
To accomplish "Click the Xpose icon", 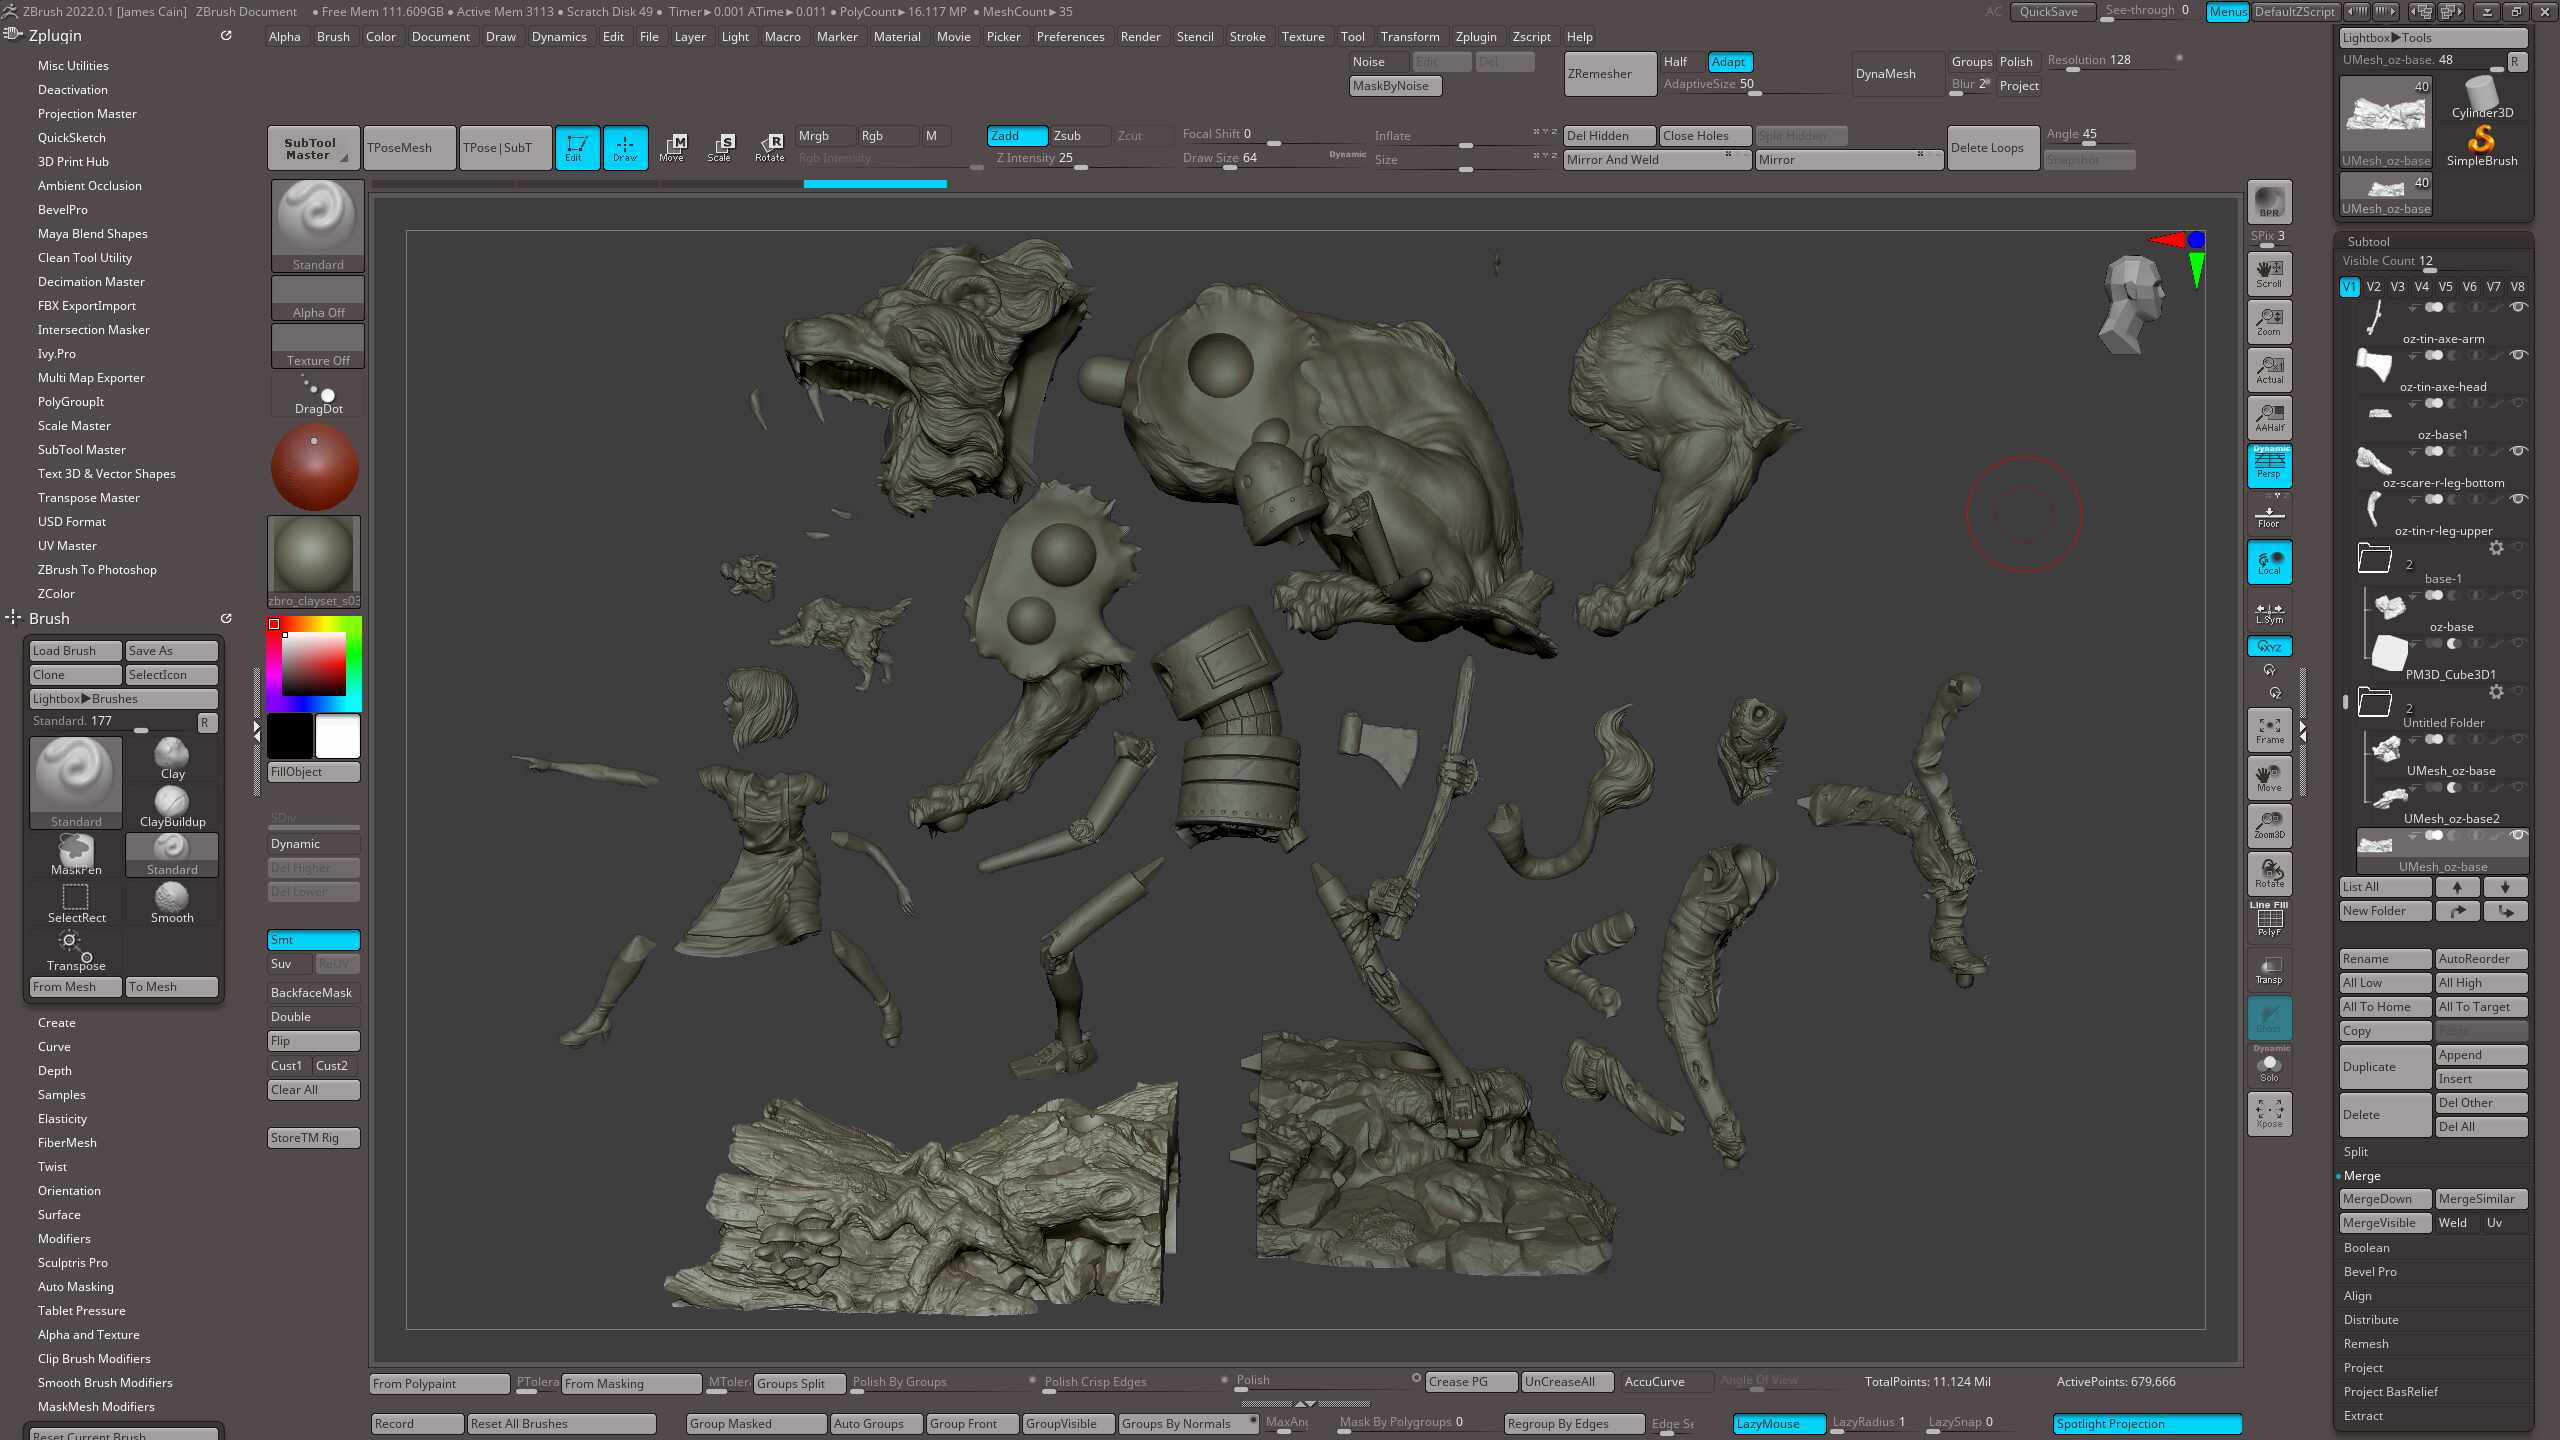I will 2269,1113.
